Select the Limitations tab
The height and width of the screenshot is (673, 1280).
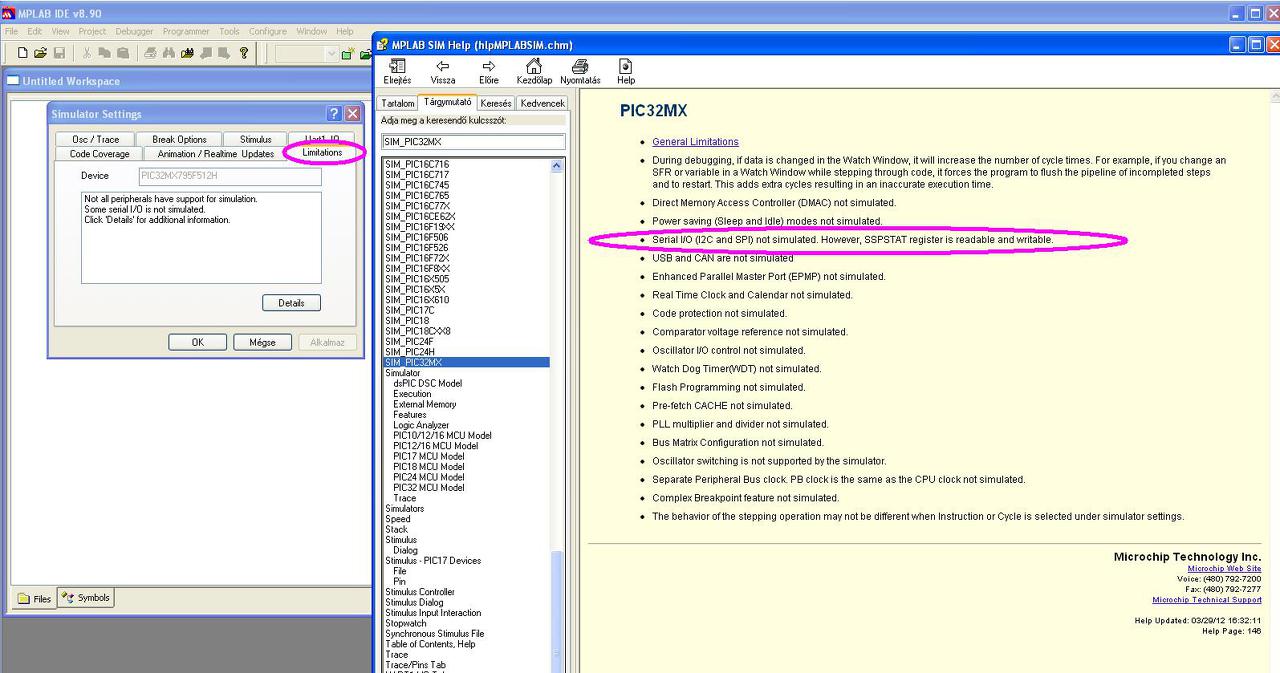(x=322, y=153)
